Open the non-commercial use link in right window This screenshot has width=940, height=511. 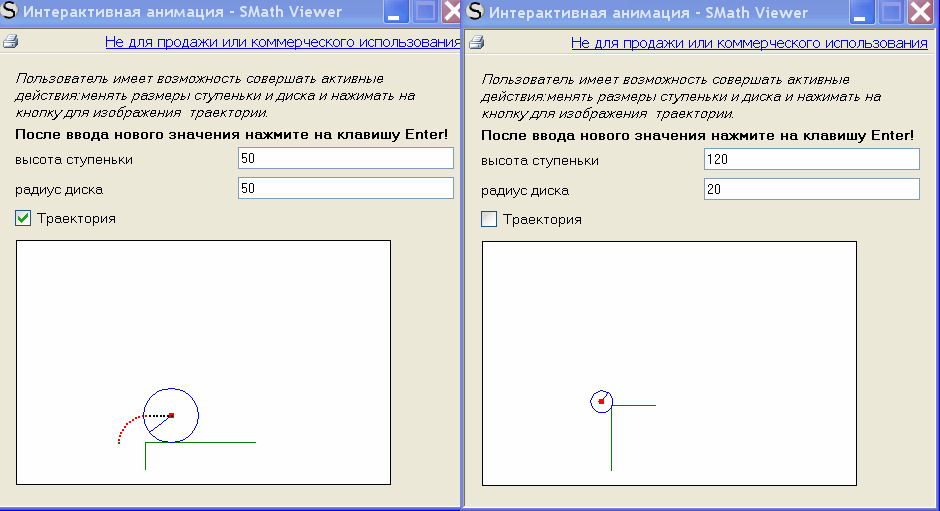pyautogui.click(x=749, y=43)
